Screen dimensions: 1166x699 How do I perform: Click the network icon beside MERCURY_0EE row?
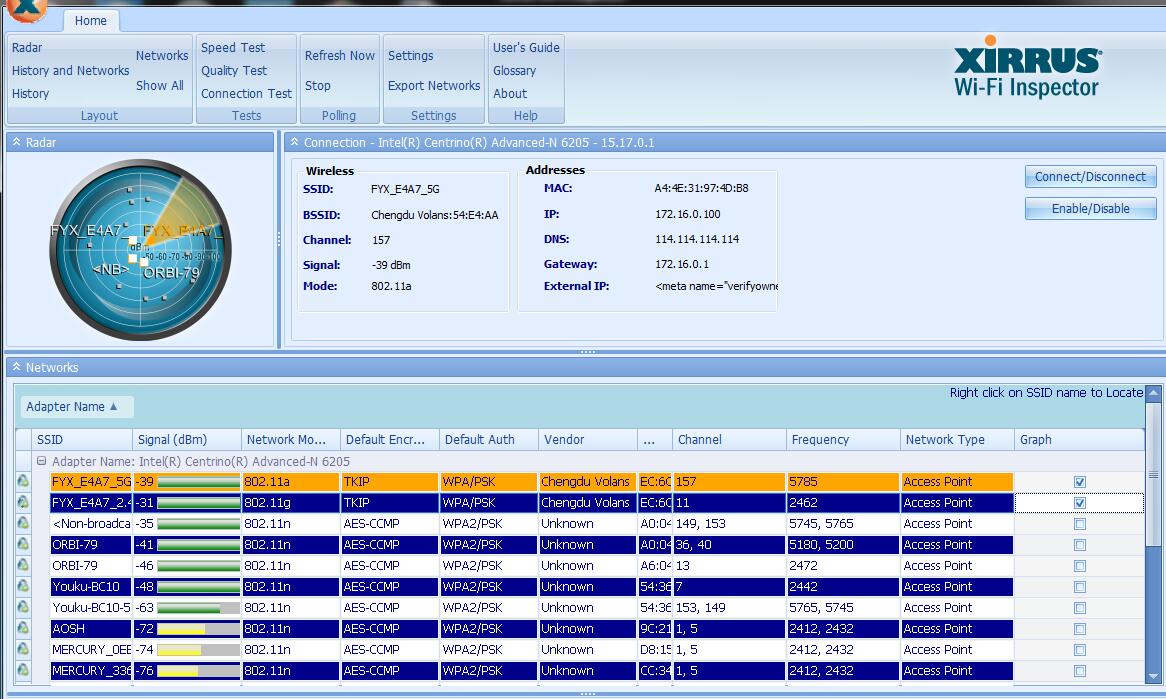click(x=23, y=650)
